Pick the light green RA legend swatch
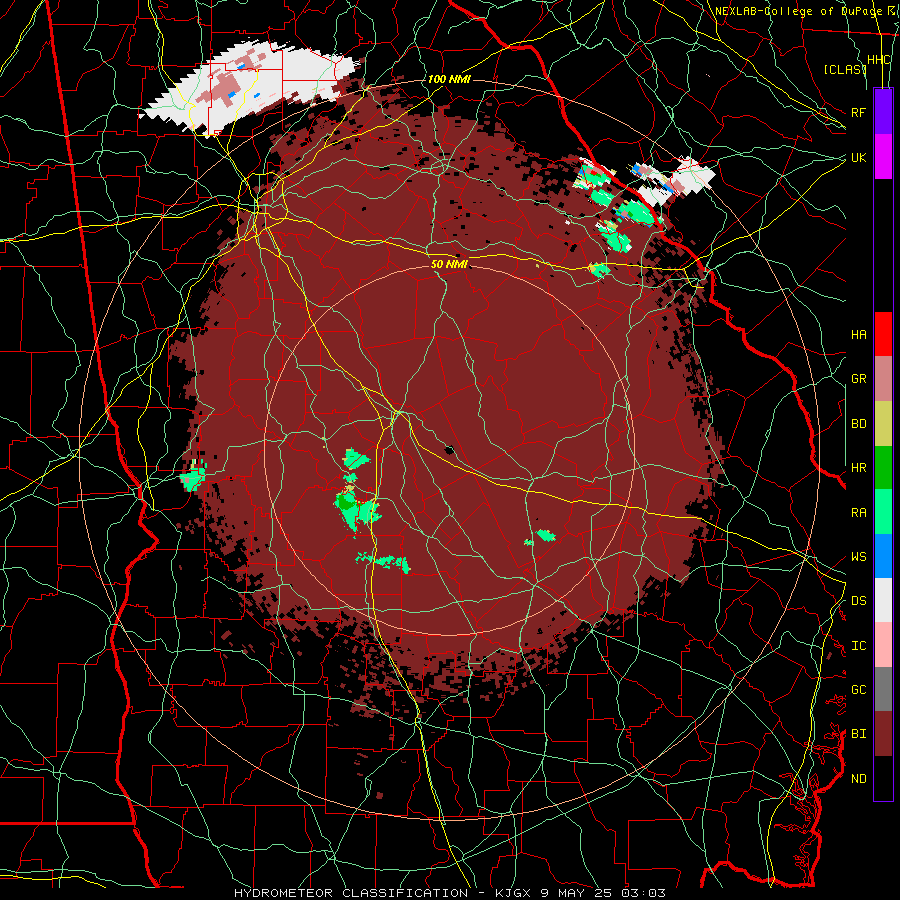The image size is (900, 900). point(883,512)
